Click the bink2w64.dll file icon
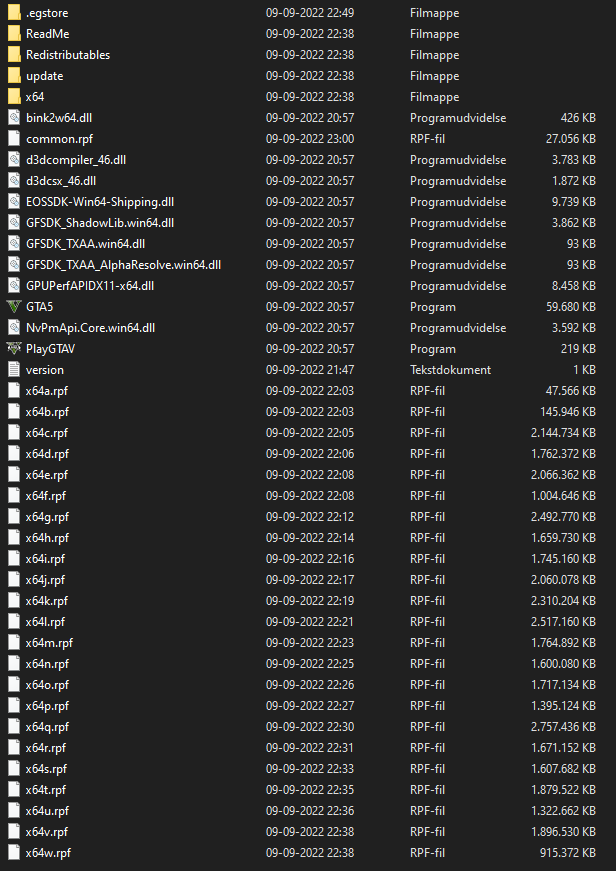Viewport: 616px width, 871px height. coord(14,118)
